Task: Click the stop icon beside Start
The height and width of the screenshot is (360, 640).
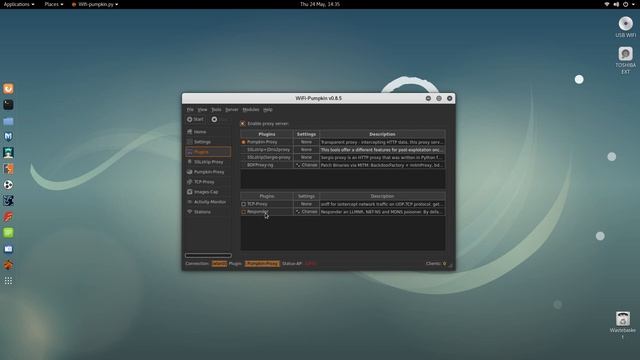Action: coord(214,119)
